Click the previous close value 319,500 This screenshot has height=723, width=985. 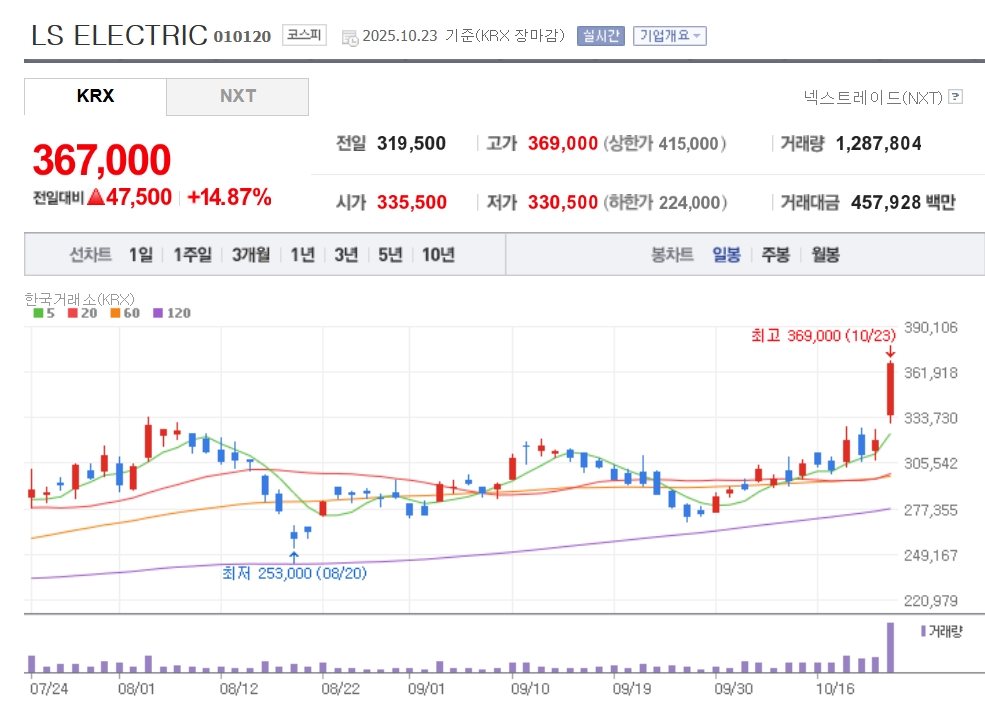(x=411, y=143)
